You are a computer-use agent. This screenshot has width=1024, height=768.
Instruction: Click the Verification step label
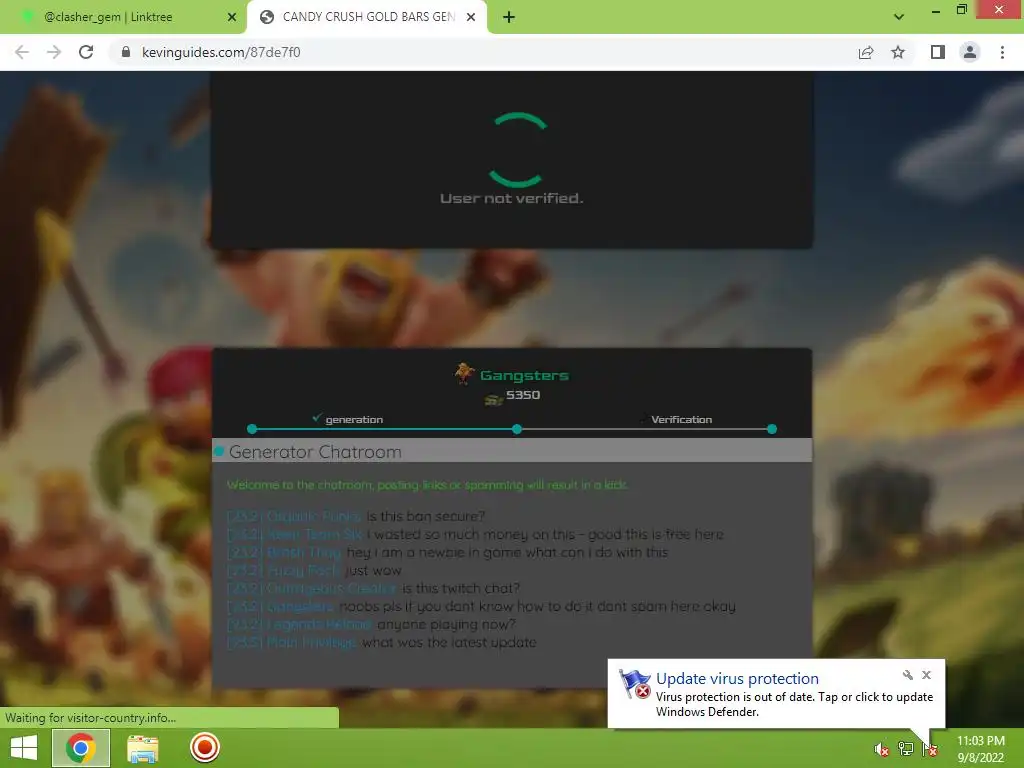[681, 419]
